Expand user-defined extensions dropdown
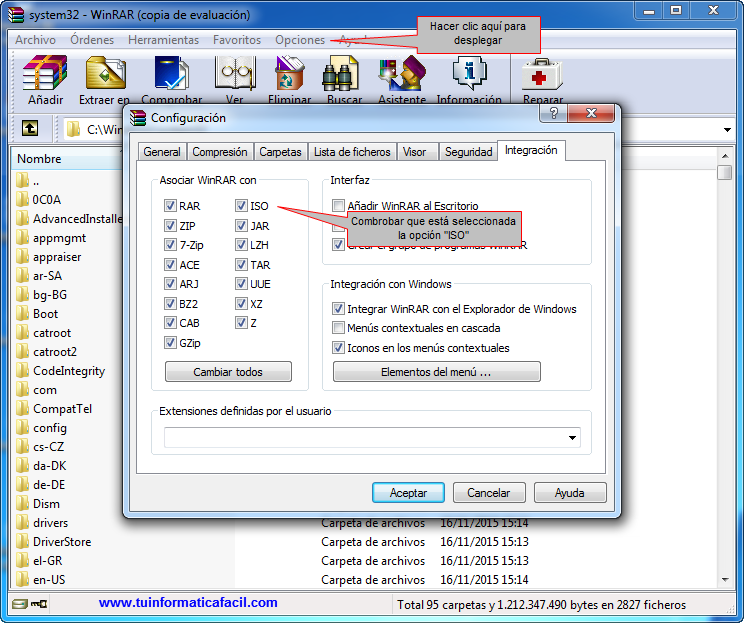 point(572,438)
